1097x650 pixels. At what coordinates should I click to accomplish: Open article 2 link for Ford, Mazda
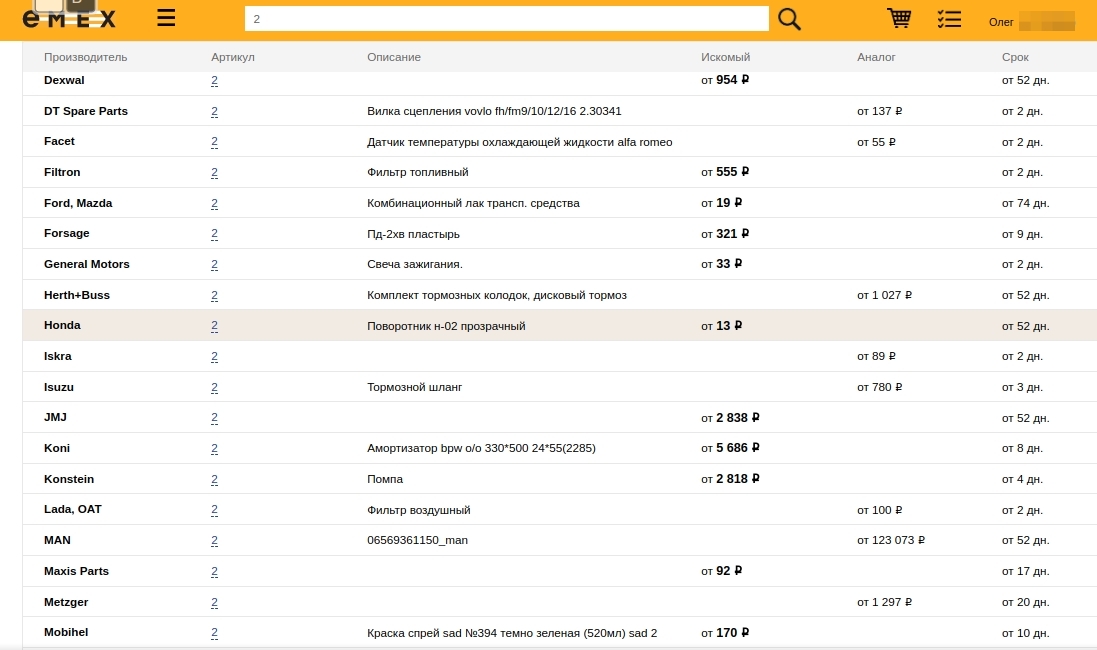[x=214, y=204]
